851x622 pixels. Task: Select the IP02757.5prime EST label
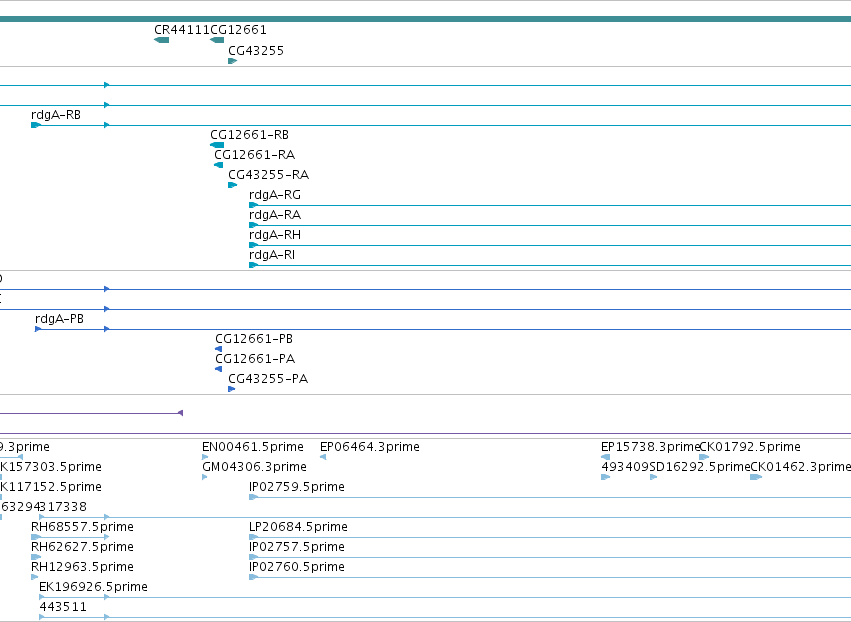tap(297, 547)
